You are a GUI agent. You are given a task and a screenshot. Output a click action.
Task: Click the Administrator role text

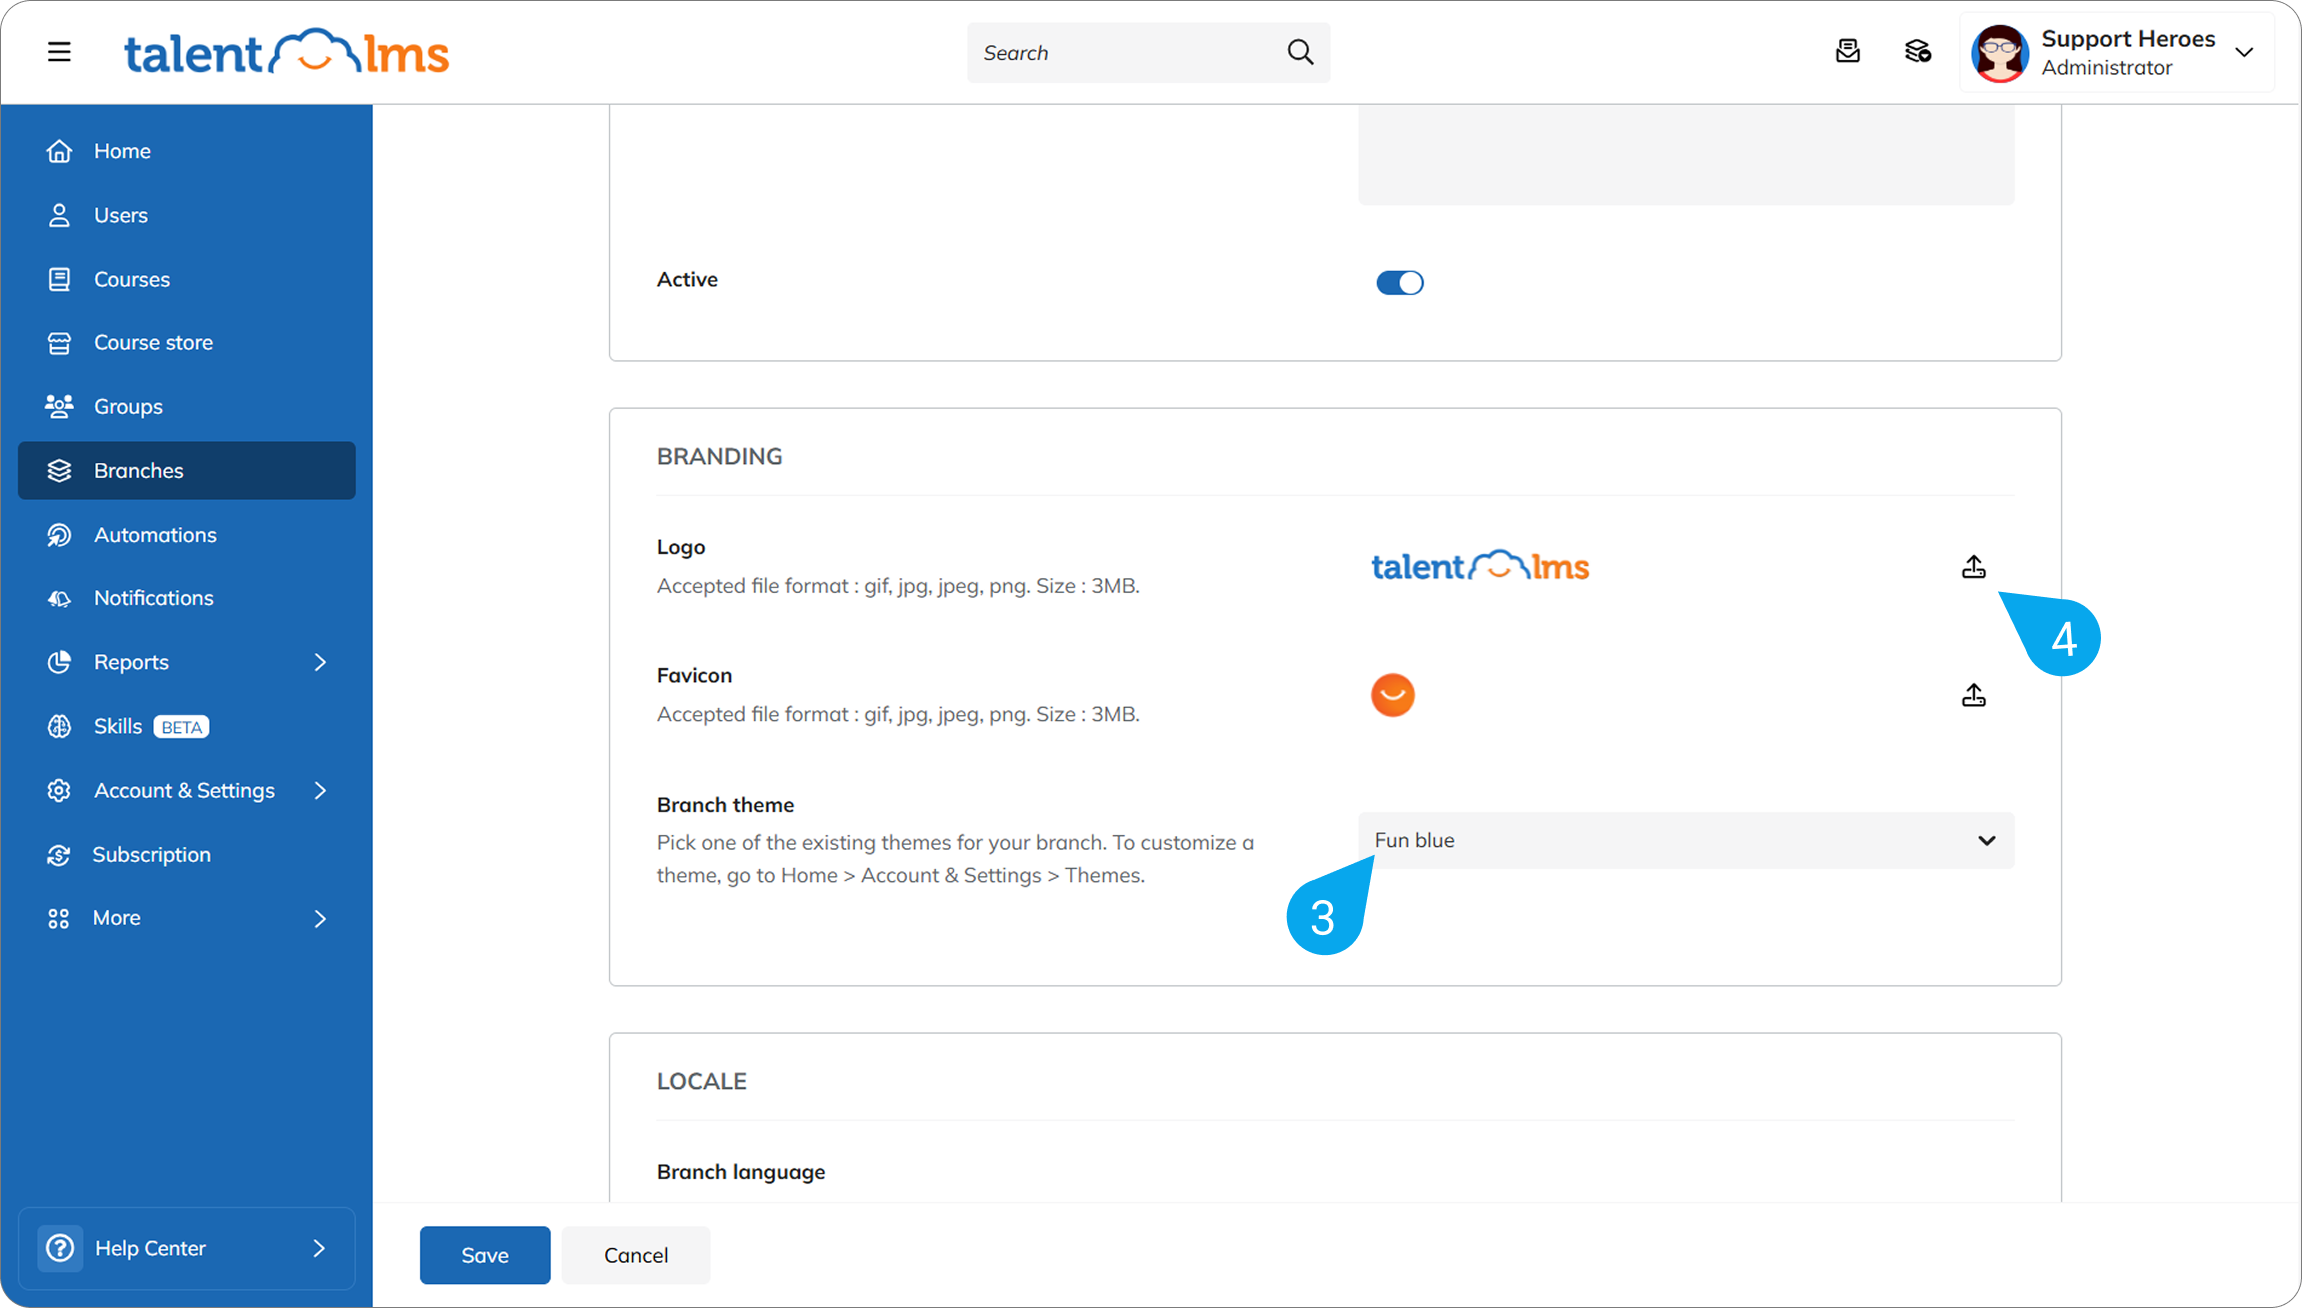click(x=2107, y=68)
